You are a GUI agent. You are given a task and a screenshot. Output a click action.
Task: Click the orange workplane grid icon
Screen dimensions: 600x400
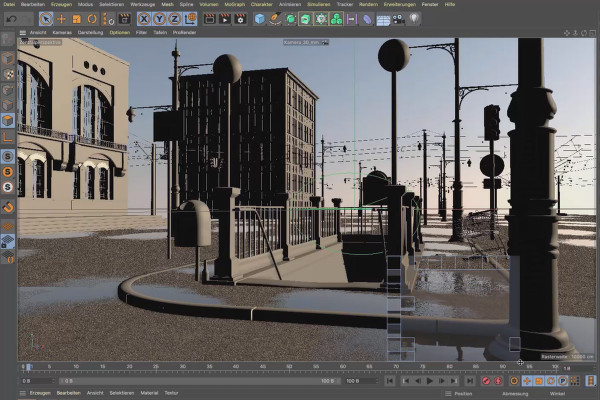pyautogui.click(x=8, y=227)
